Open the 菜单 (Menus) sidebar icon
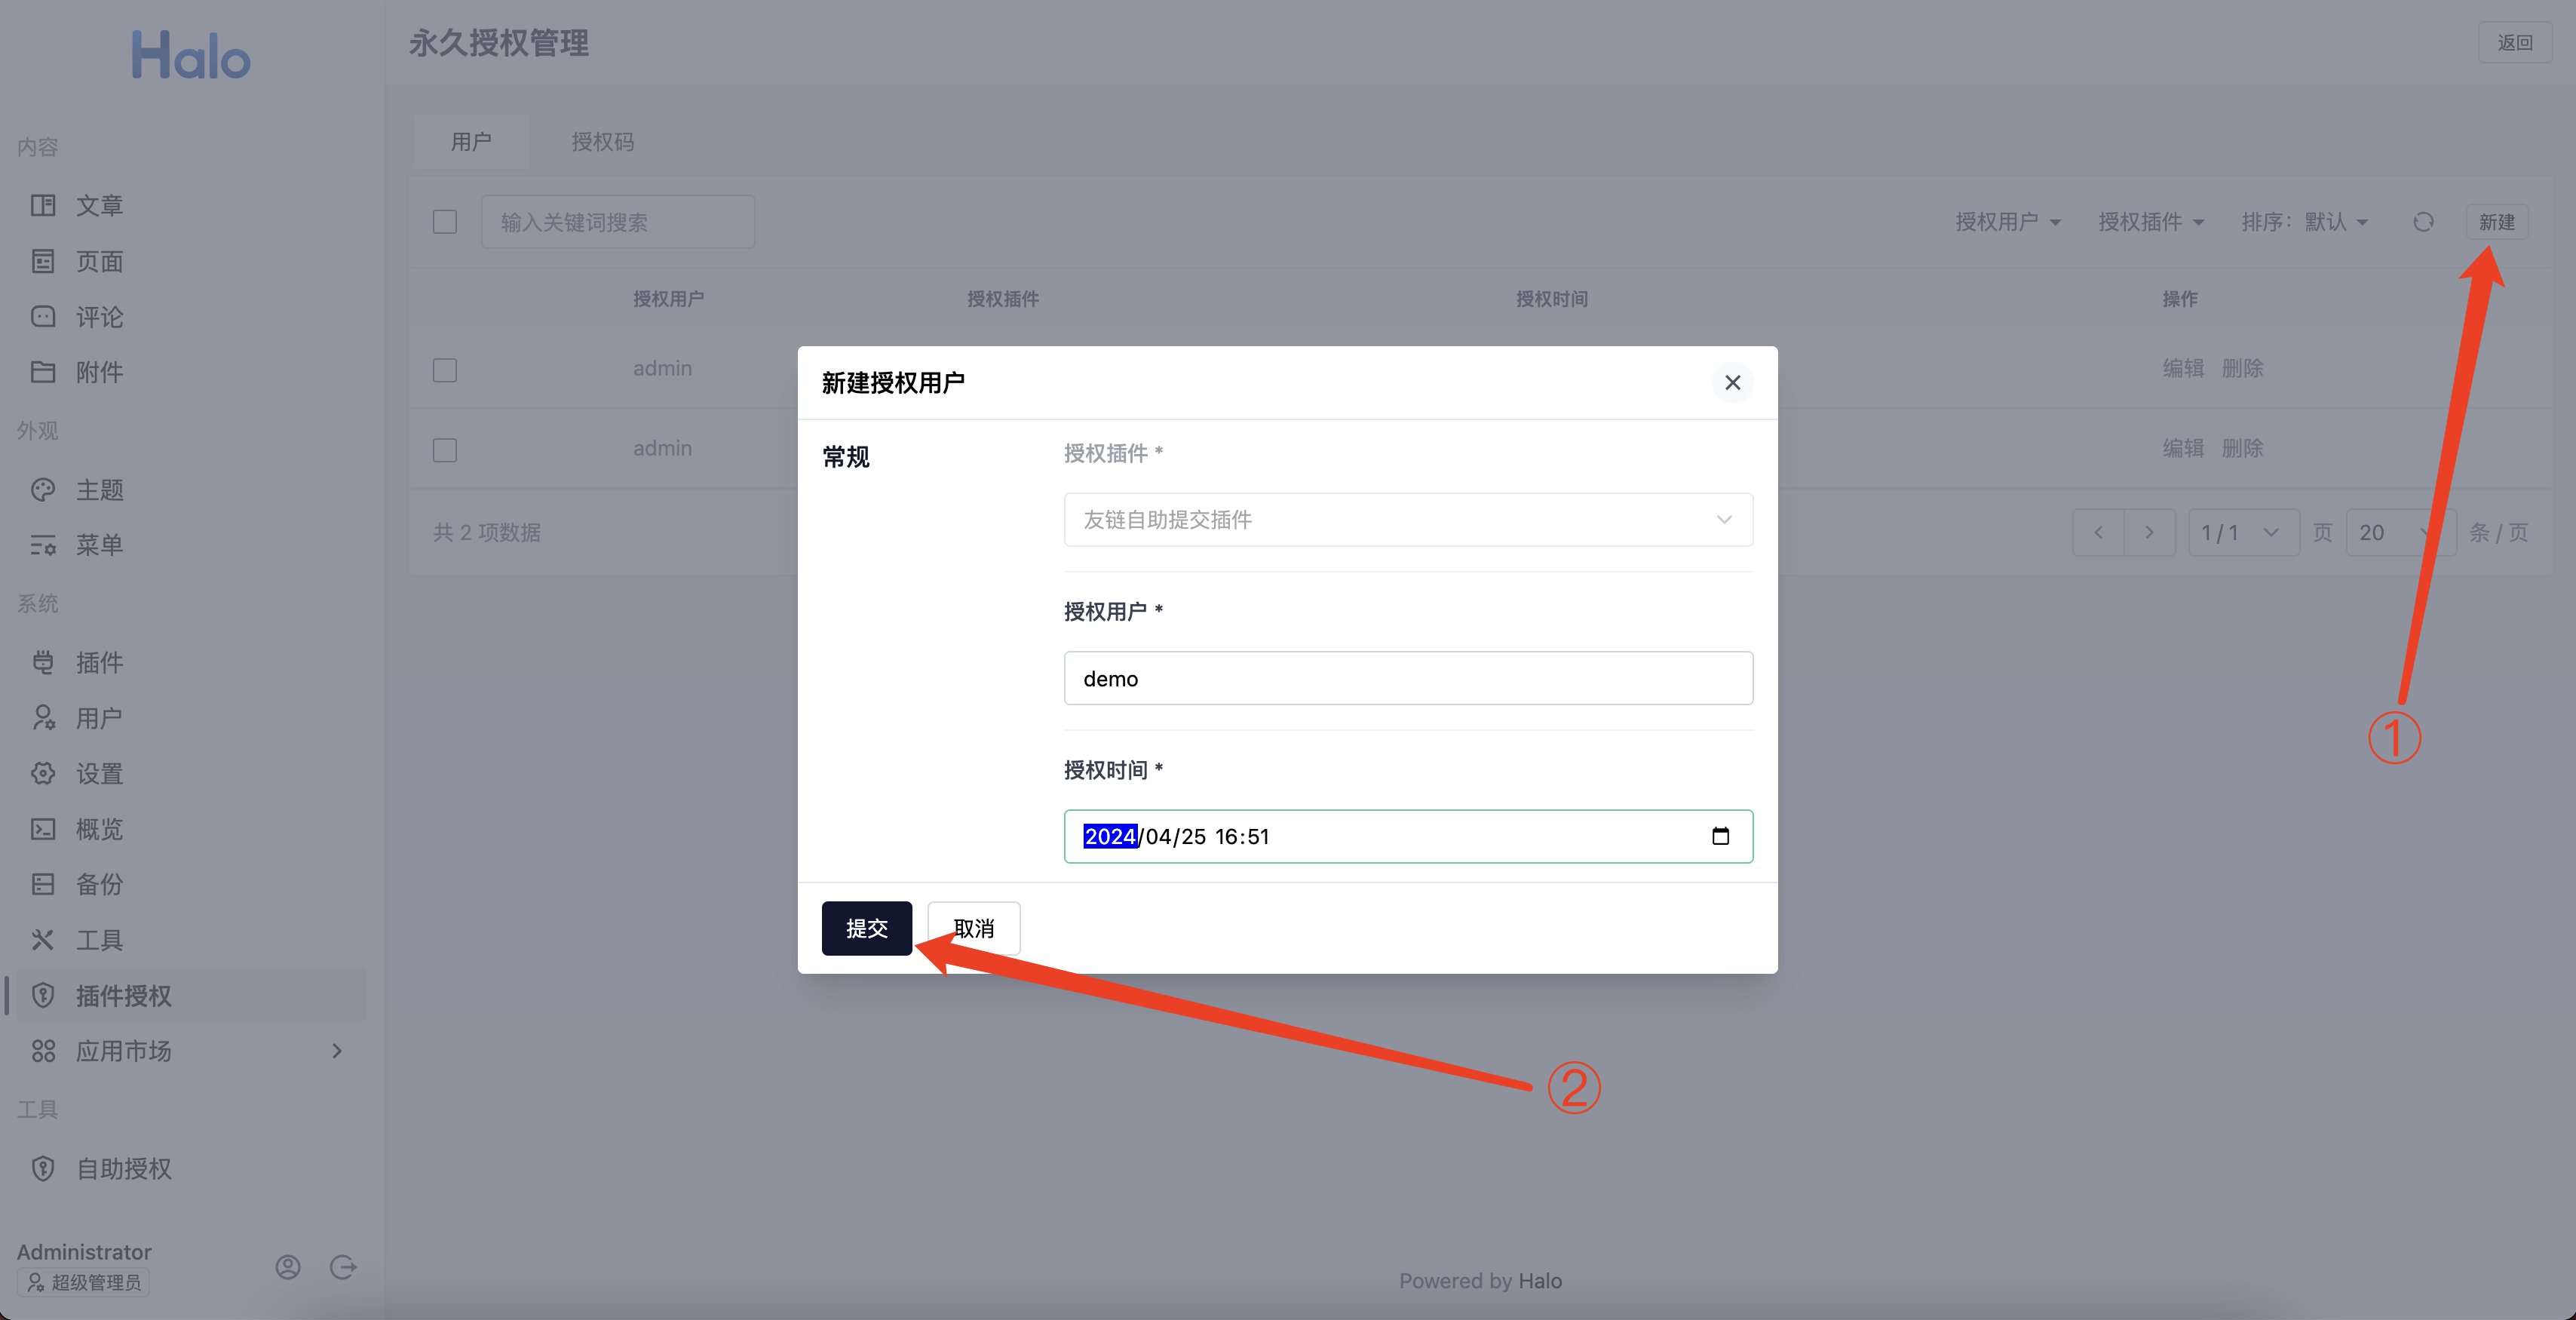Image resolution: width=2576 pixels, height=1320 pixels. pyautogui.click(x=43, y=545)
